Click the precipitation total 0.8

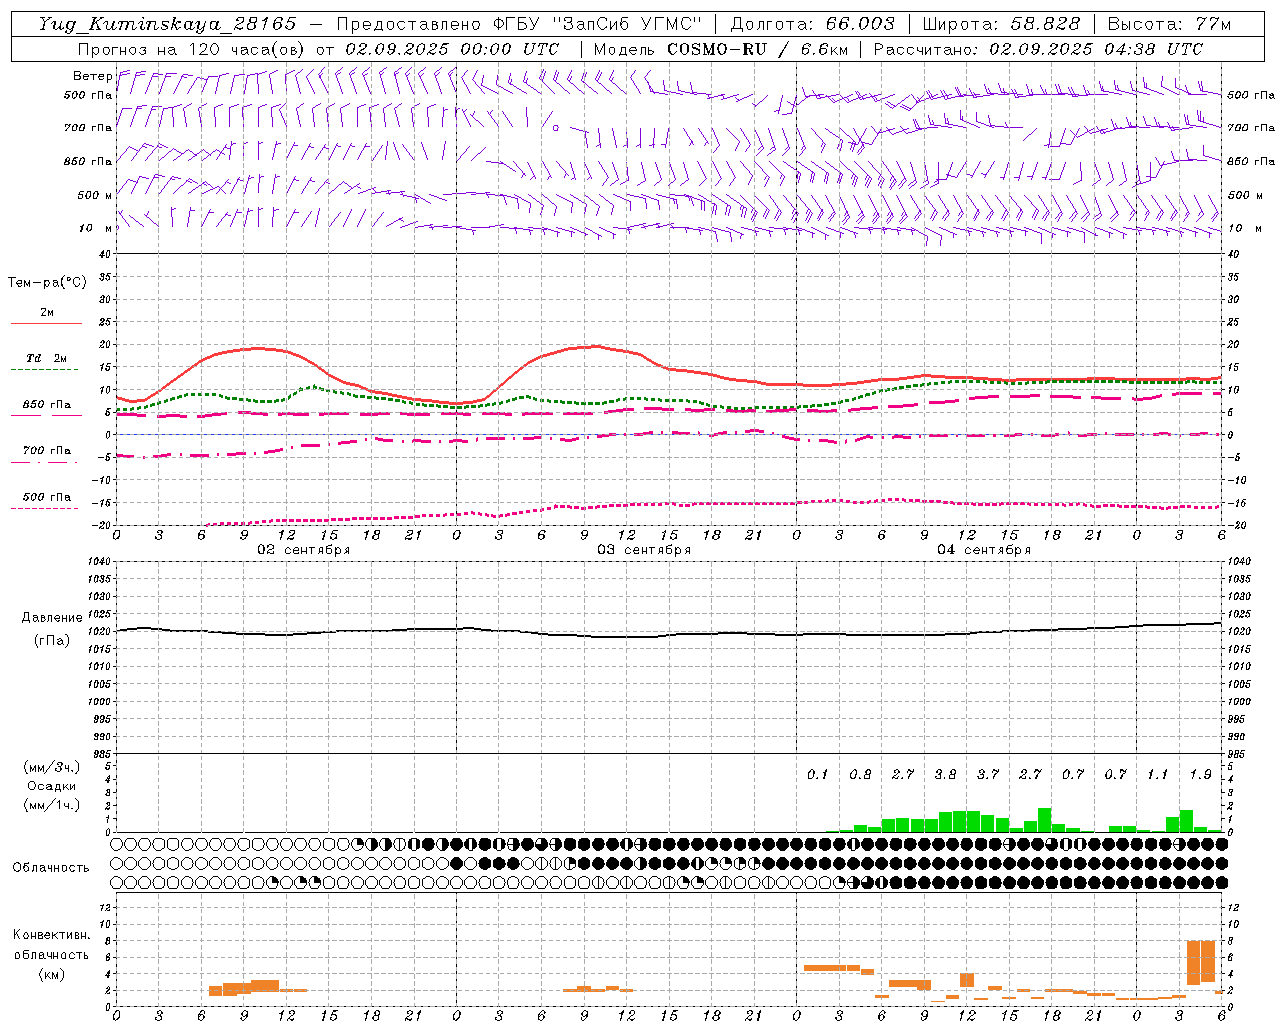pos(860,774)
